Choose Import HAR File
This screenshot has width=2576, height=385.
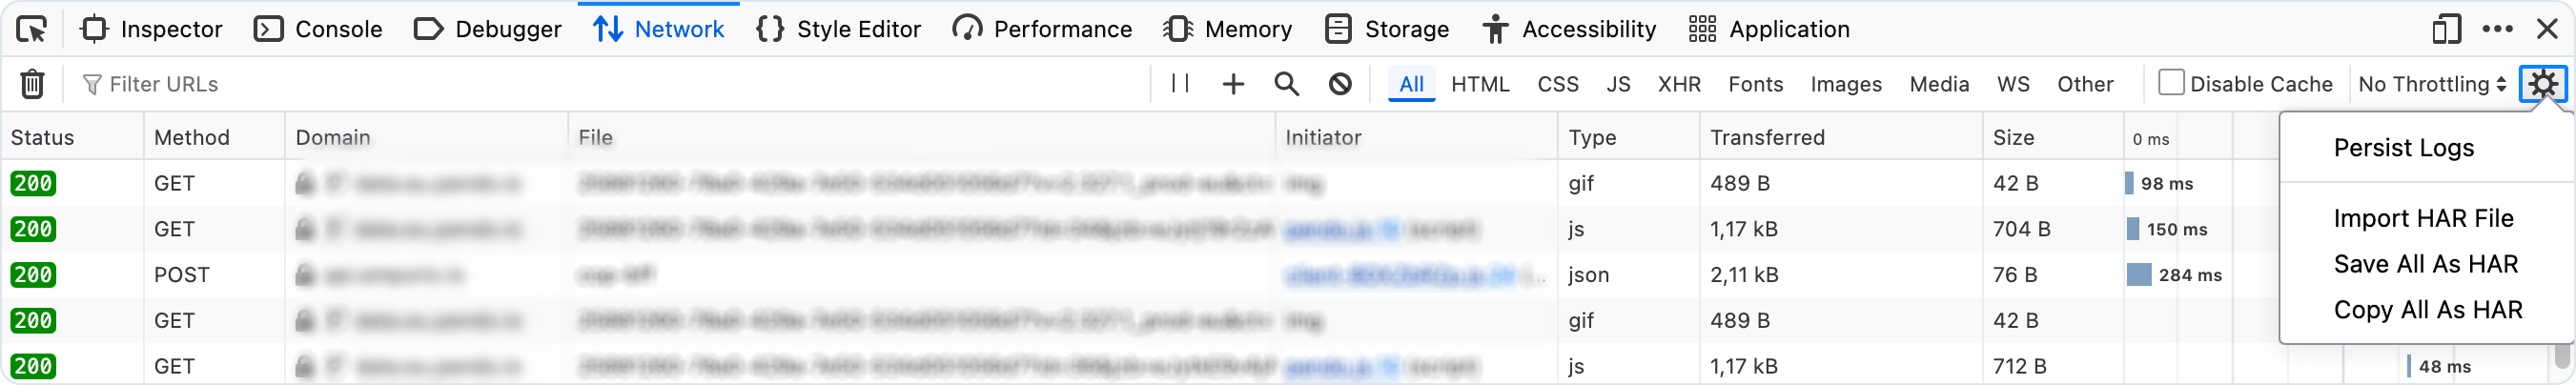tap(2422, 218)
